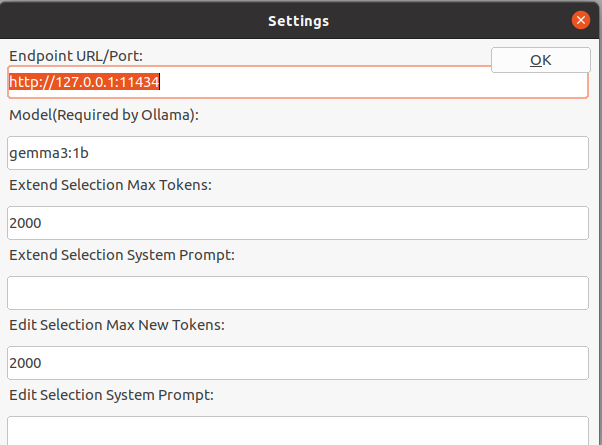Click the Edit Selection Max New Tokens label
Image resolution: width=602 pixels, height=445 pixels.
click(117, 325)
